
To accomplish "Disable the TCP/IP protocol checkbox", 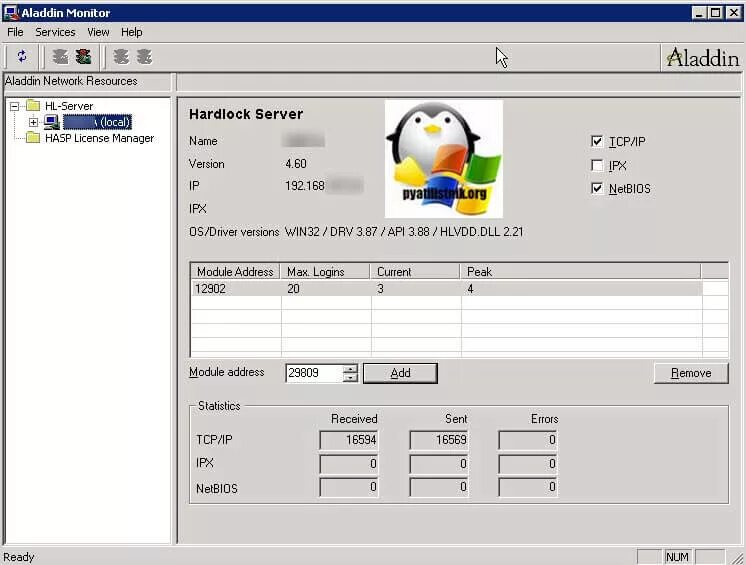I will tap(597, 141).
